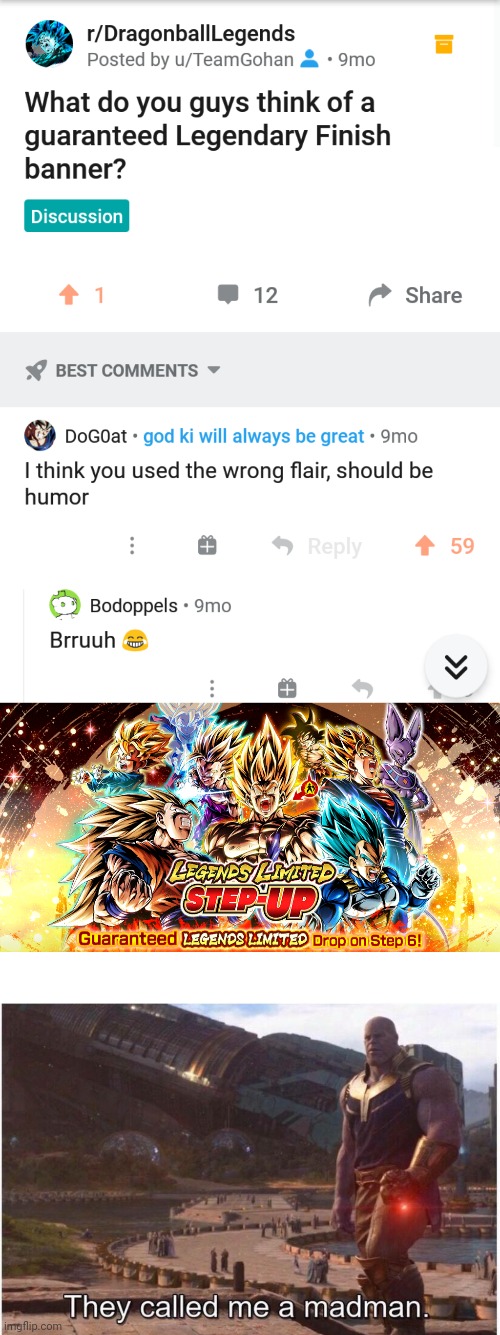Open the Legends Limited Step-Up banner image
The height and width of the screenshot is (1335, 500).
[x=250, y=826]
